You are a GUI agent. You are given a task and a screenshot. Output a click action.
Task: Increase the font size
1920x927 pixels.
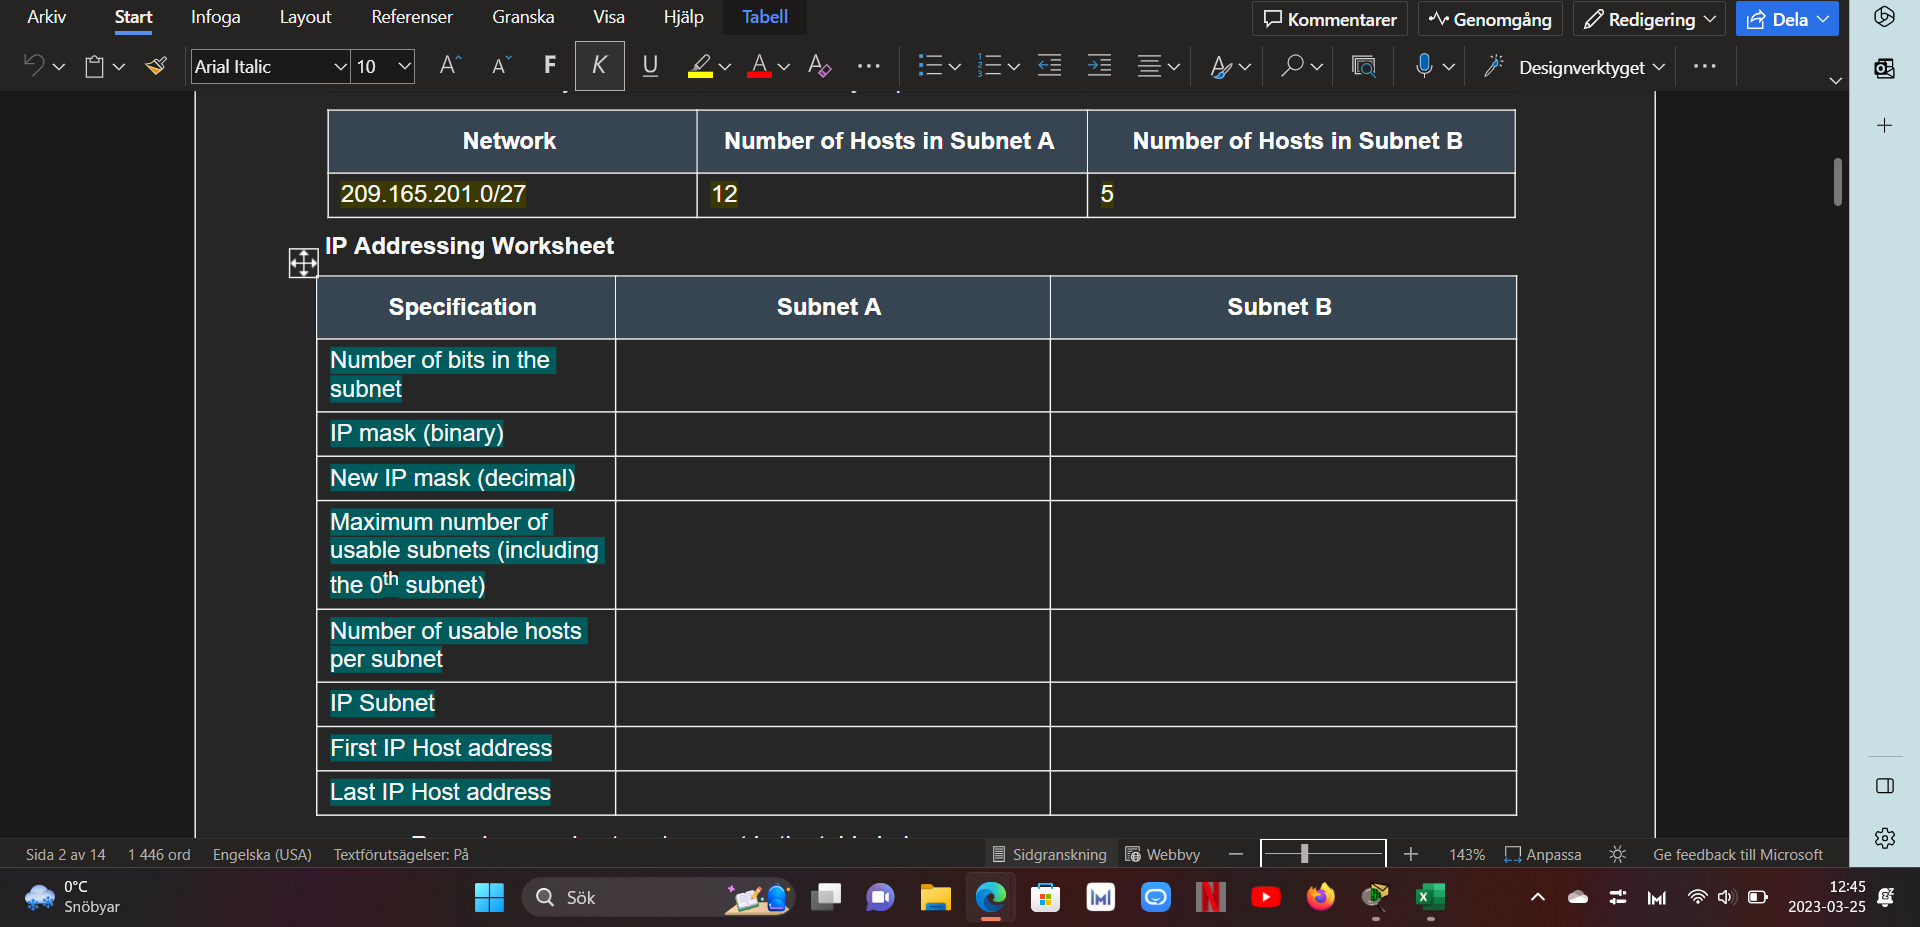click(x=448, y=65)
